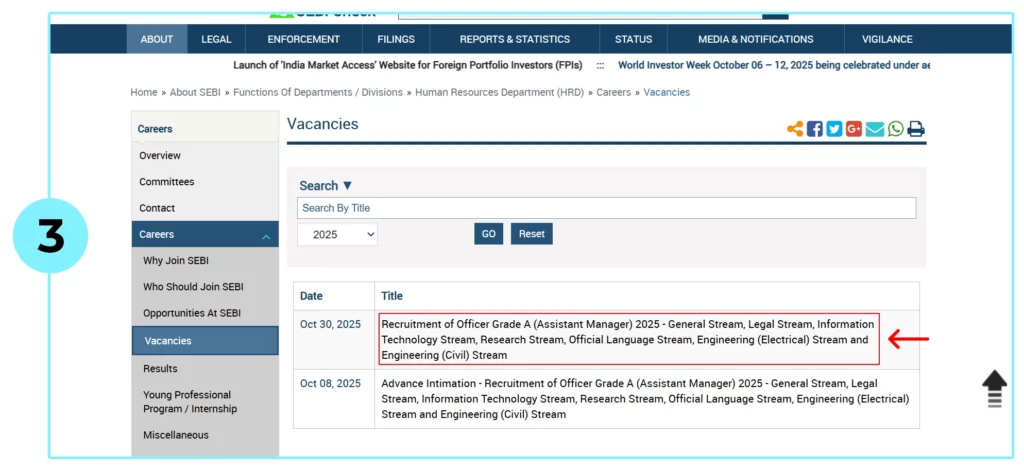Go to Home breadcrumb
The image size is (1024, 471).
coord(144,92)
